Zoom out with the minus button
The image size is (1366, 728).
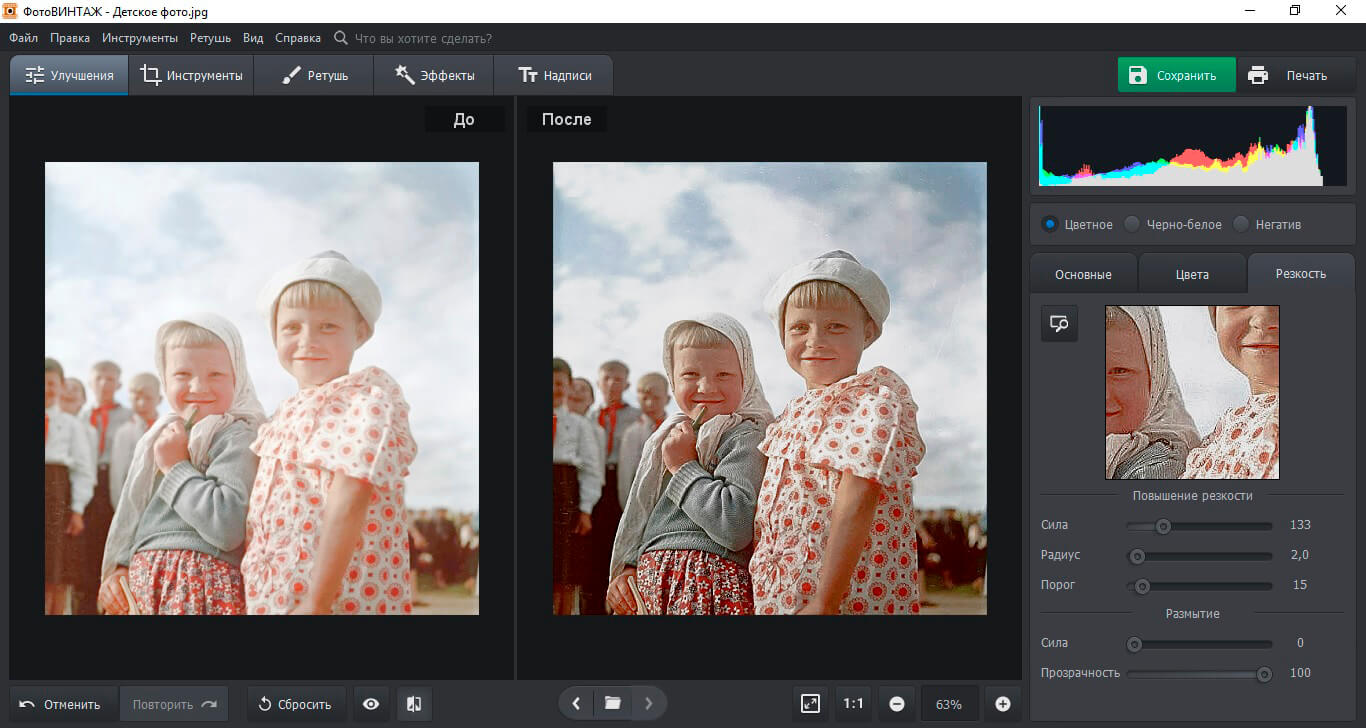897,704
